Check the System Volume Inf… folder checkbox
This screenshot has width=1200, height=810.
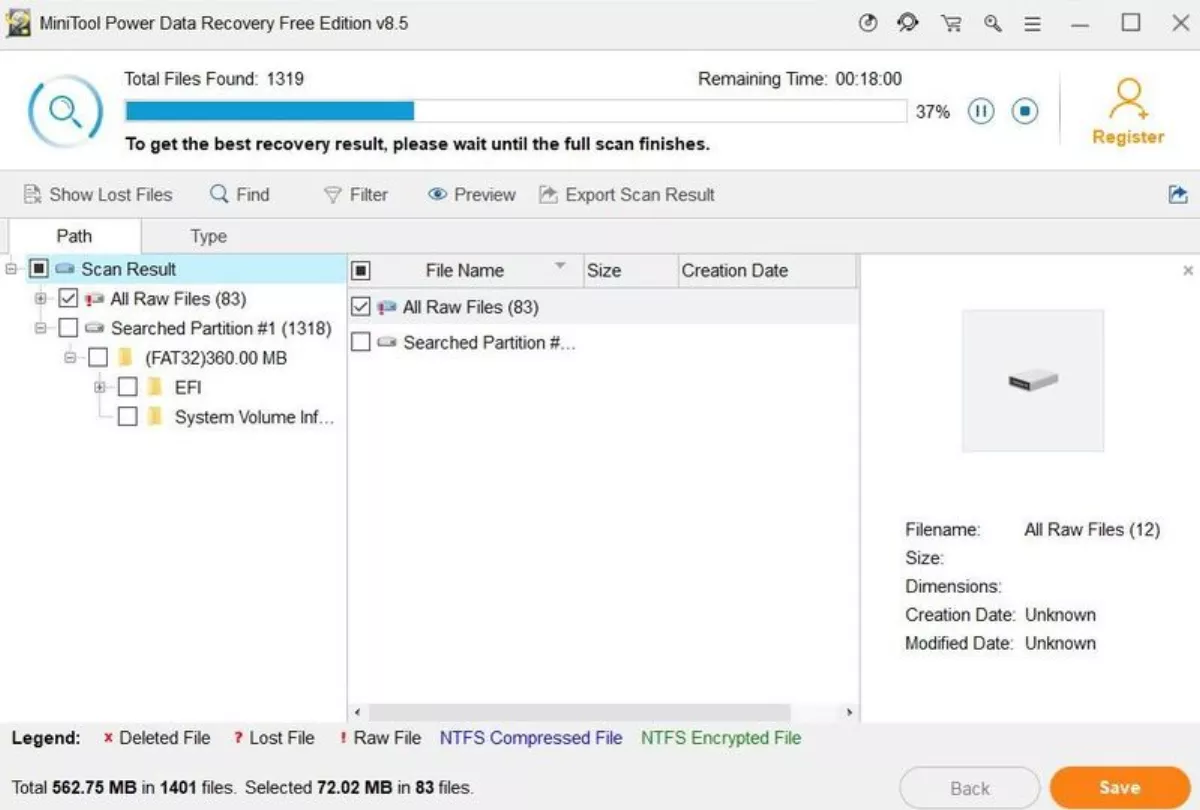click(x=128, y=417)
